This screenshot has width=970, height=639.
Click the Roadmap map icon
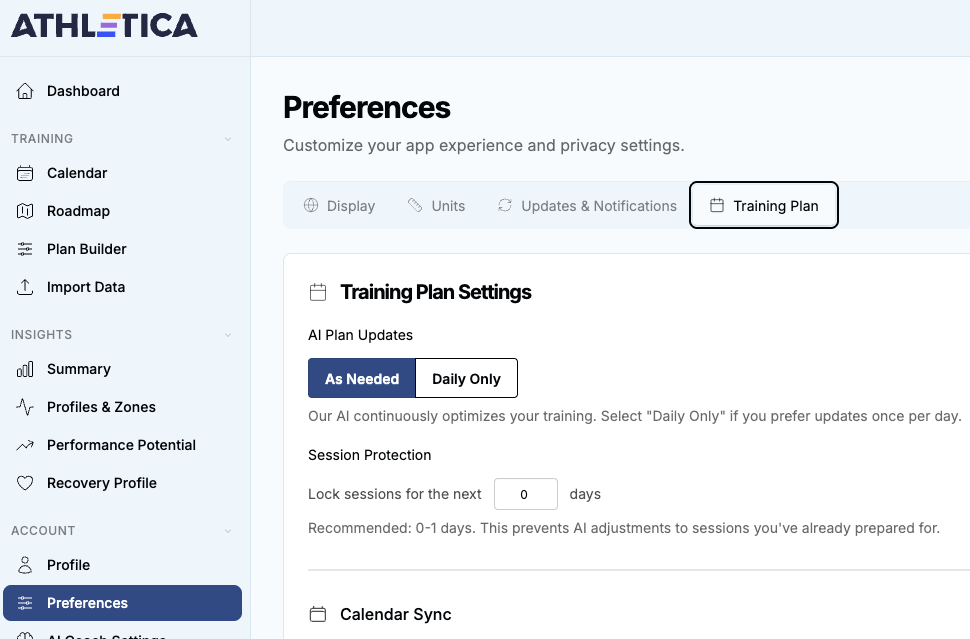tap(26, 211)
